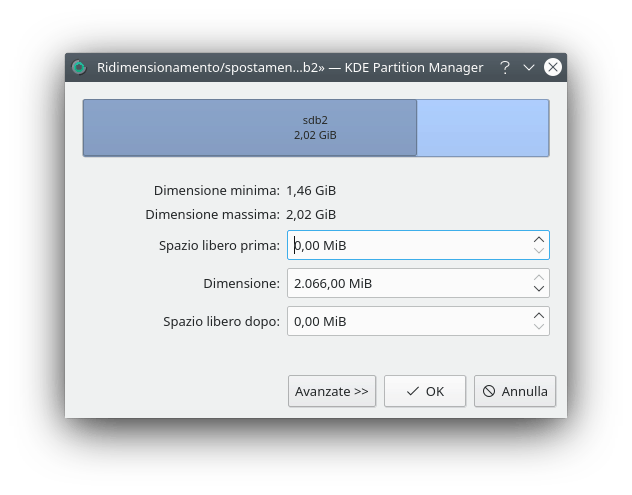Increase Dimensione using the up arrow
This screenshot has width=632, height=495.
(539, 277)
